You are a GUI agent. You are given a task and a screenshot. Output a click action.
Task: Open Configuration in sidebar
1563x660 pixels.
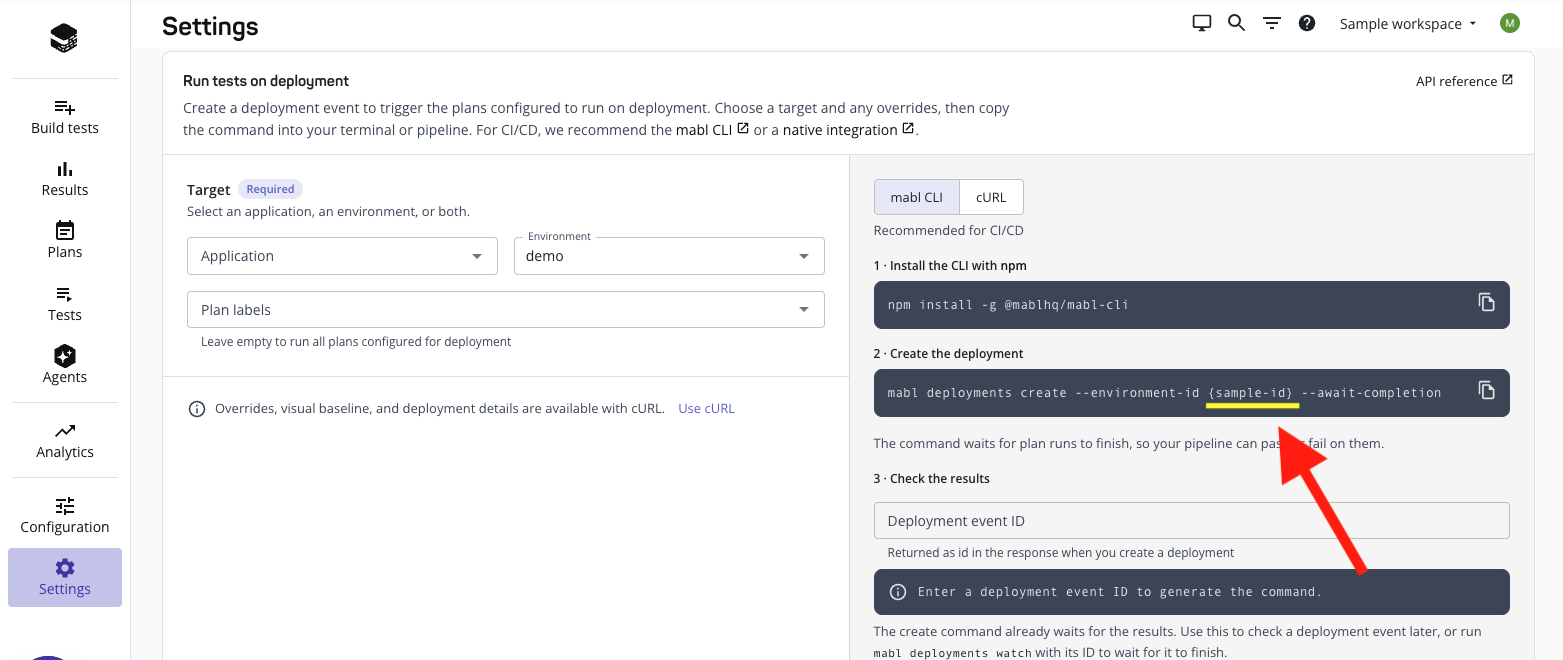[x=65, y=516]
